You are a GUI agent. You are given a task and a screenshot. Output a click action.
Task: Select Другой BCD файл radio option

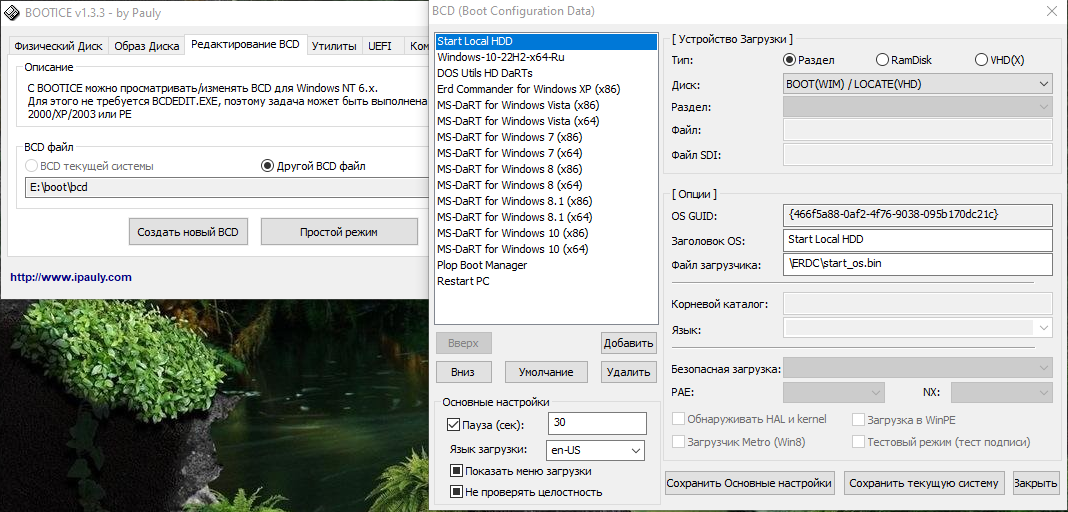click(x=267, y=166)
